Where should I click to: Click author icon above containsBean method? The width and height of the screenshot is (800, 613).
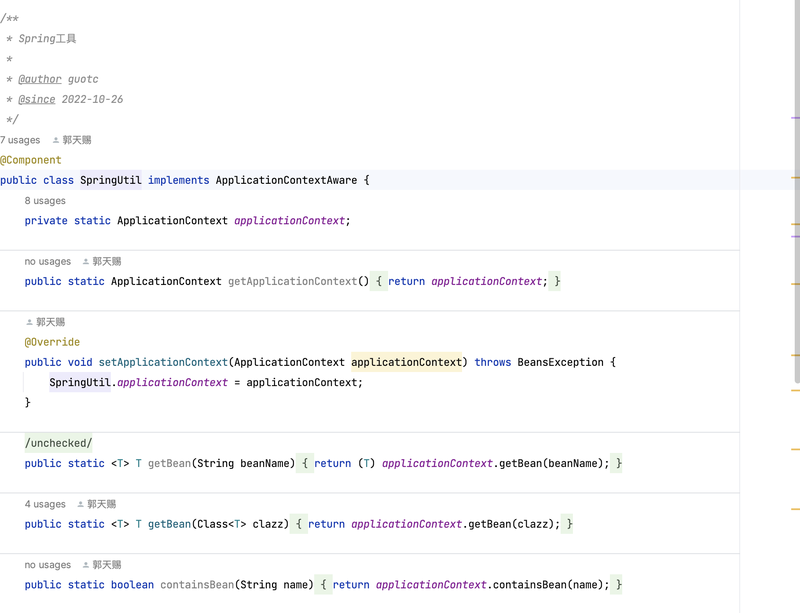pyautogui.click(x=86, y=565)
